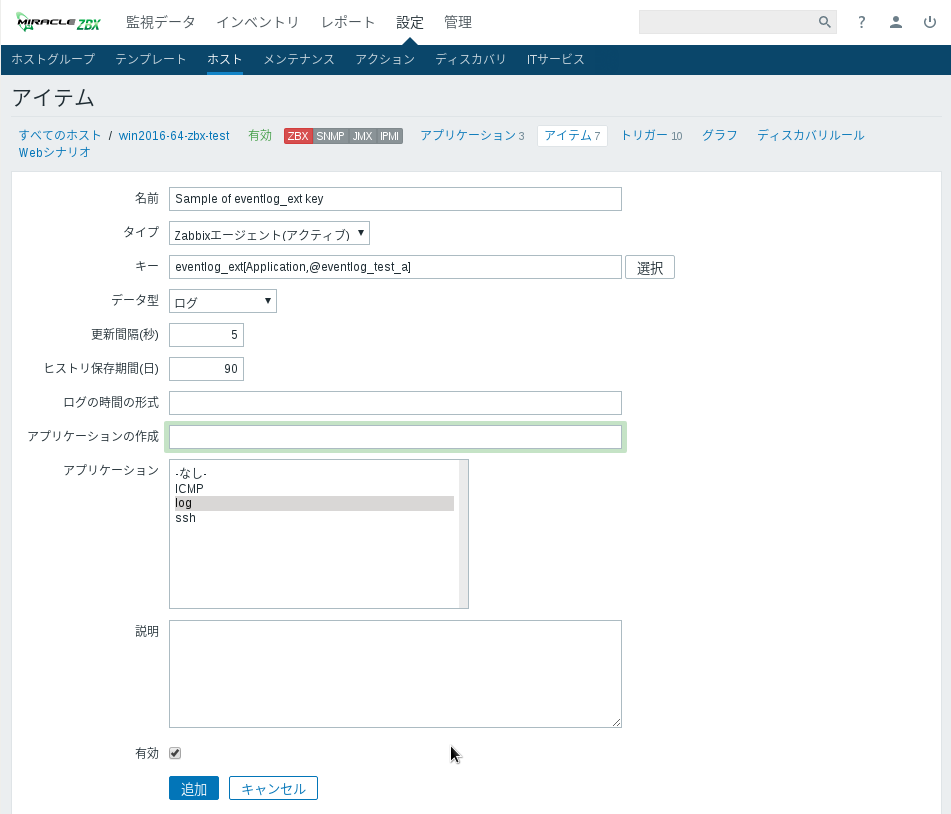Click the search magnifier icon
The width and height of the screenshot is (951, 814).
pos(824,22)
